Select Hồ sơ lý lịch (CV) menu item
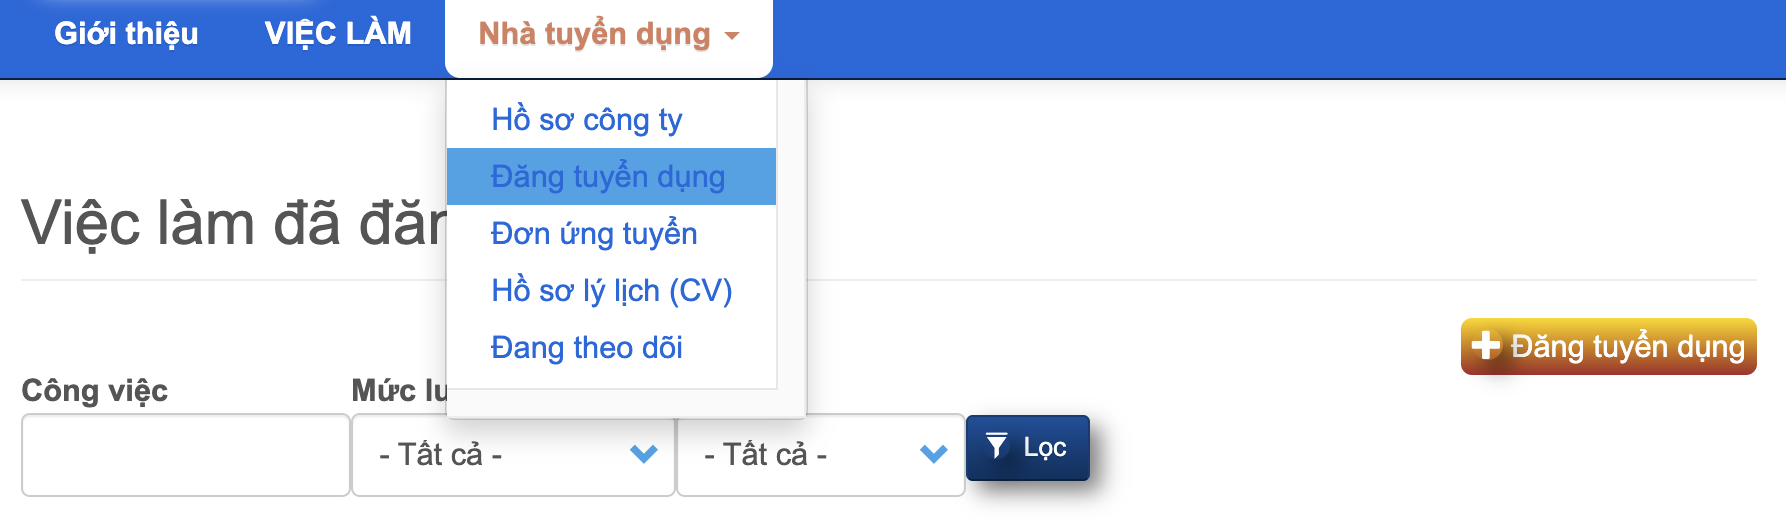This screenshot has height=528, width=1786. 611,291
